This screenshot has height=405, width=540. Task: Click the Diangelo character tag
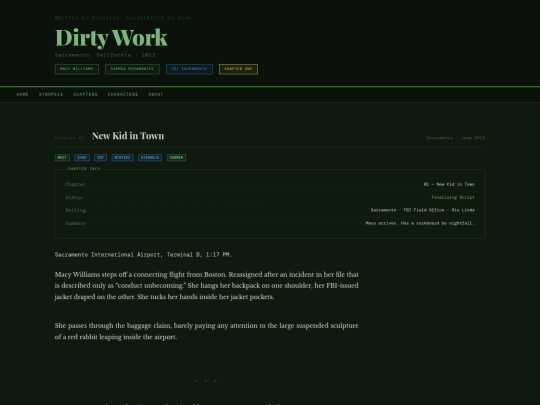tap(150, 158)
